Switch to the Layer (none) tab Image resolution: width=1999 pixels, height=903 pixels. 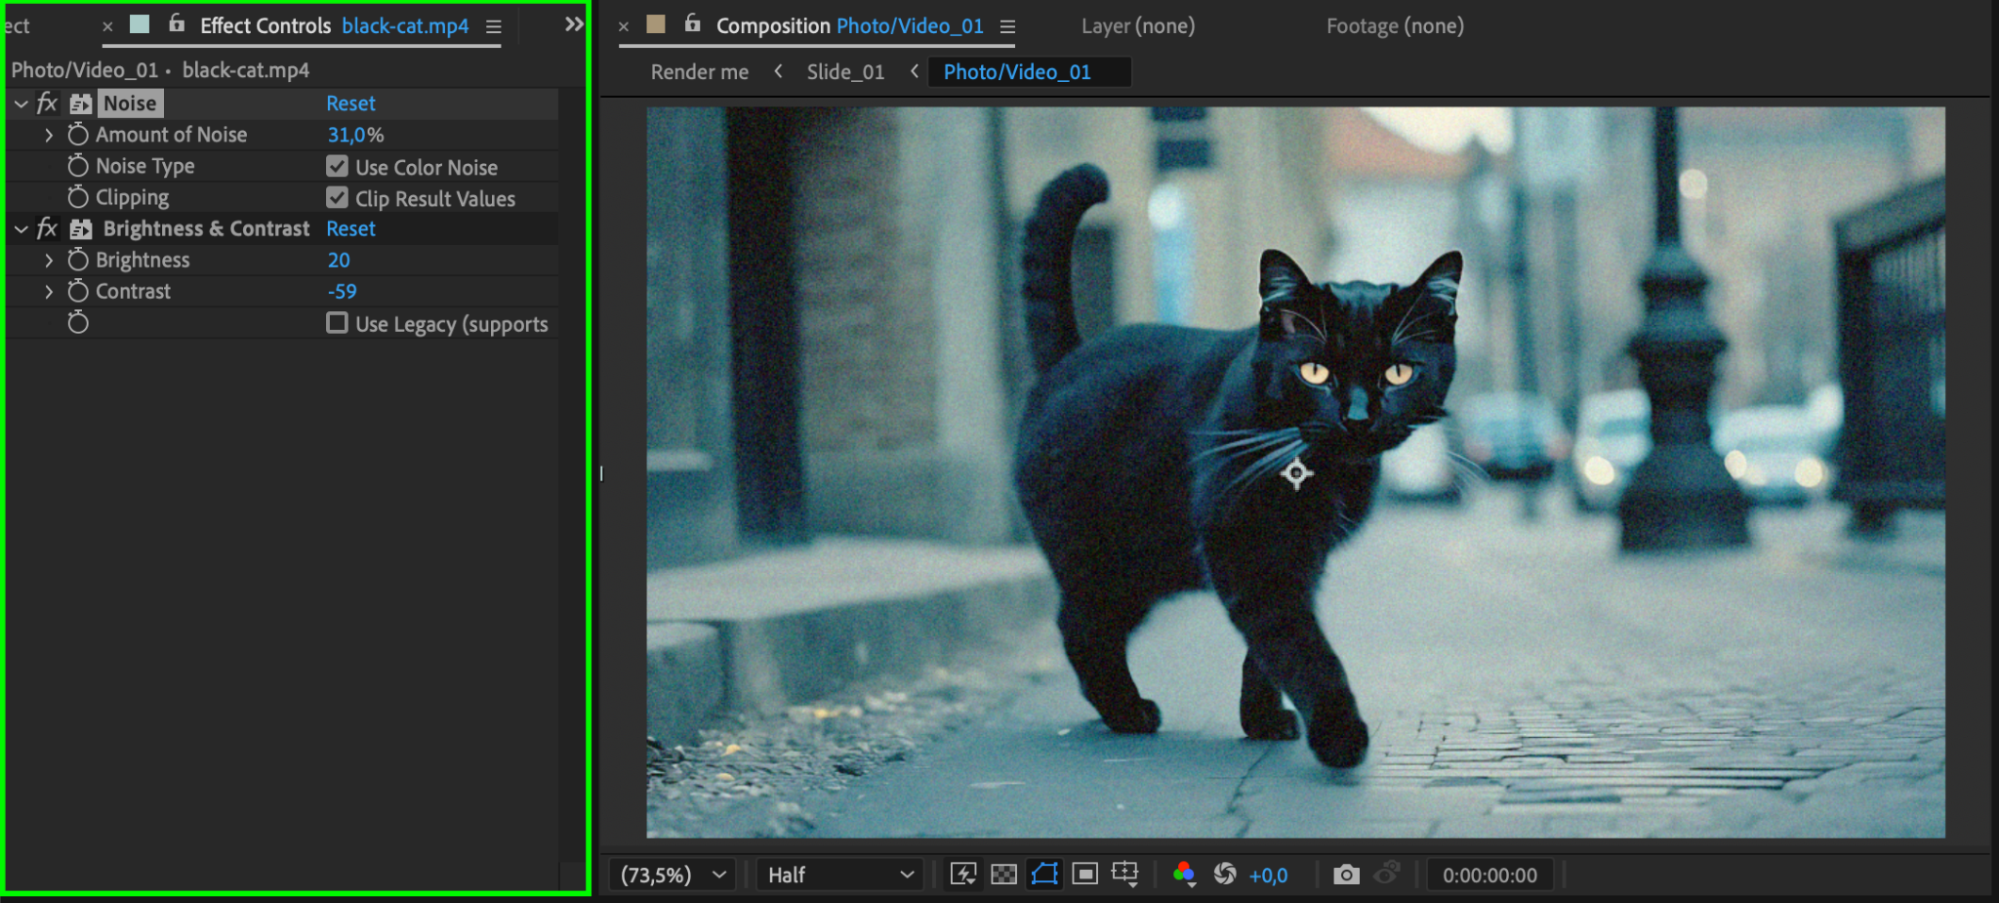point(1137,26)
